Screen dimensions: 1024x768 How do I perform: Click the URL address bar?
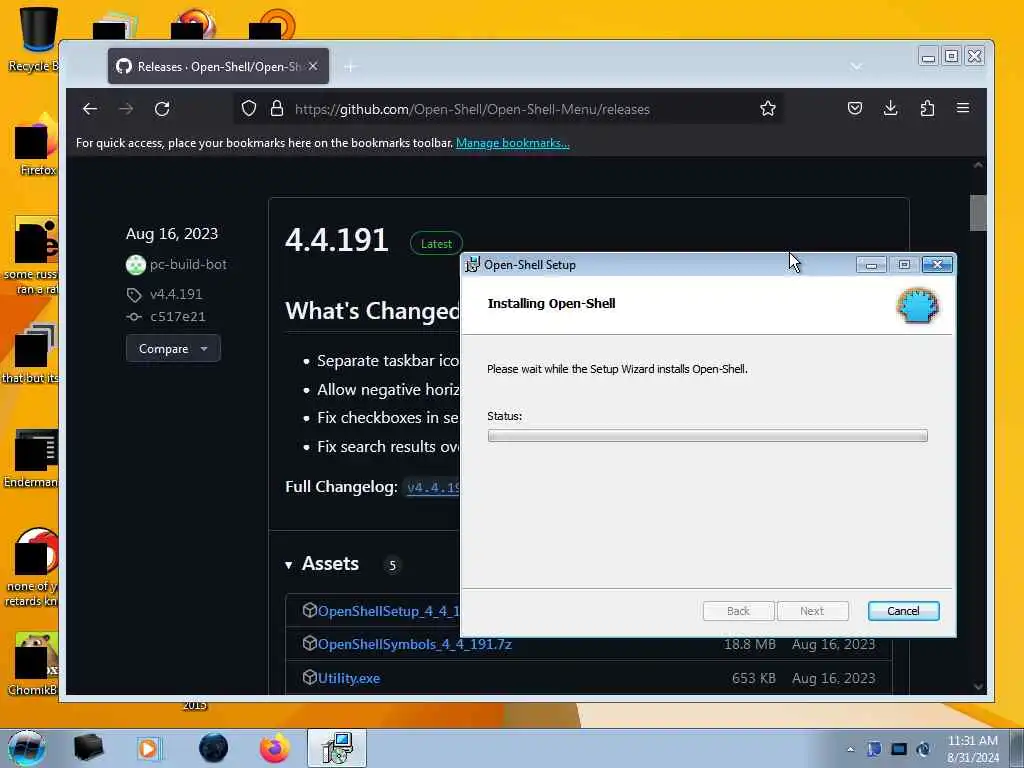509,109
